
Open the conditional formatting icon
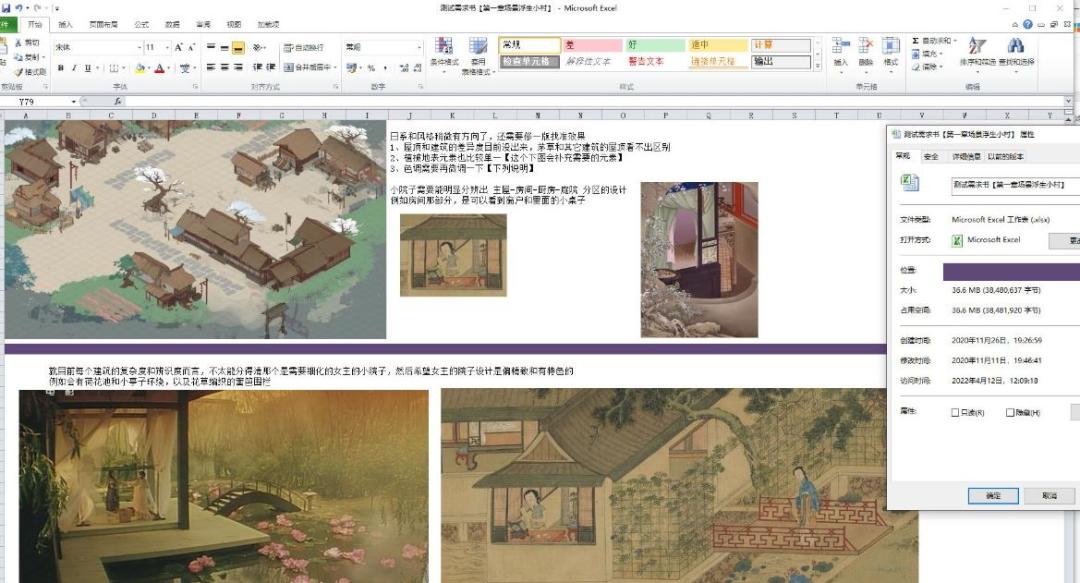(x=444, y=52)
